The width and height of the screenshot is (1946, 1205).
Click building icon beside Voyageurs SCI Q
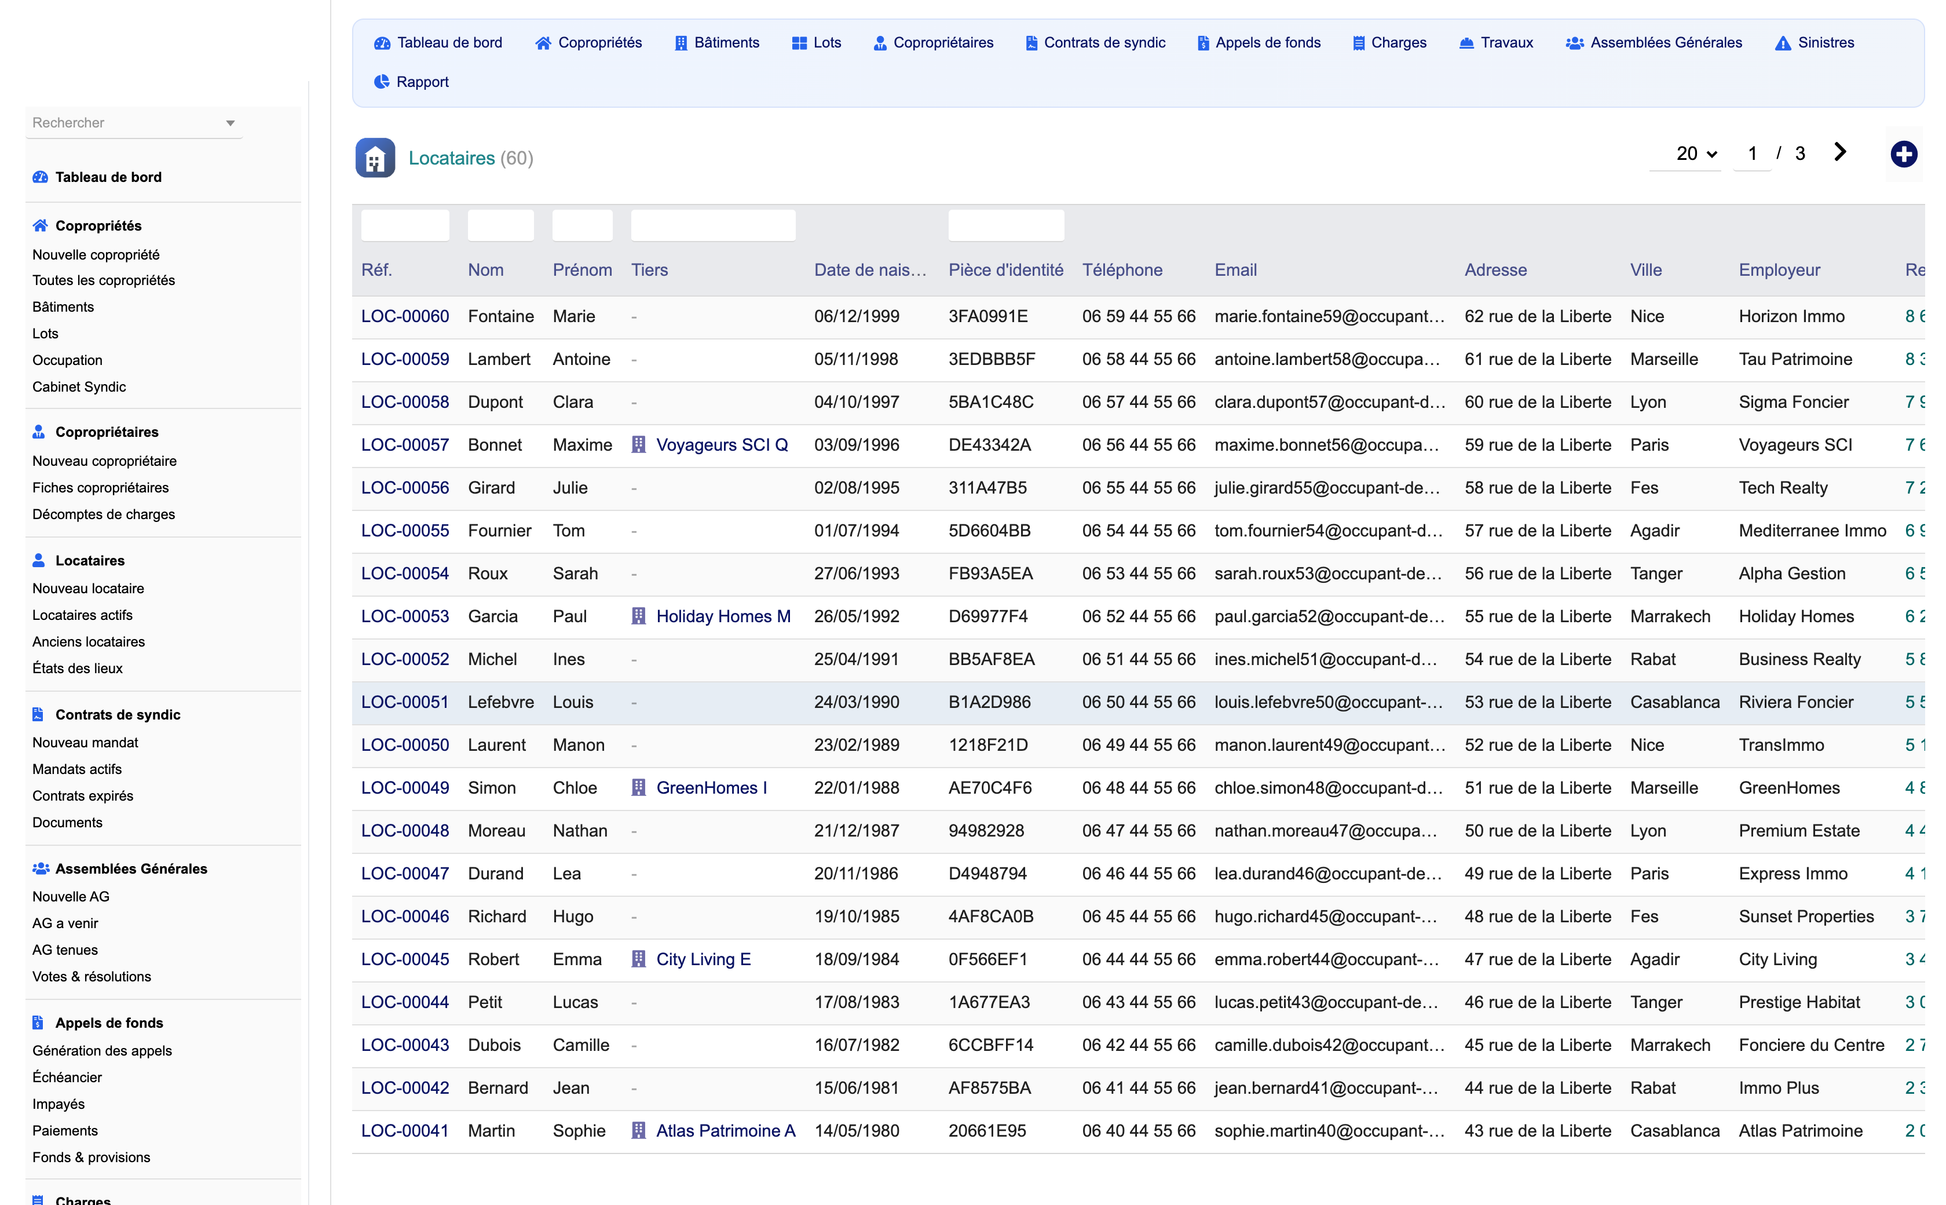tap(639, 445)
